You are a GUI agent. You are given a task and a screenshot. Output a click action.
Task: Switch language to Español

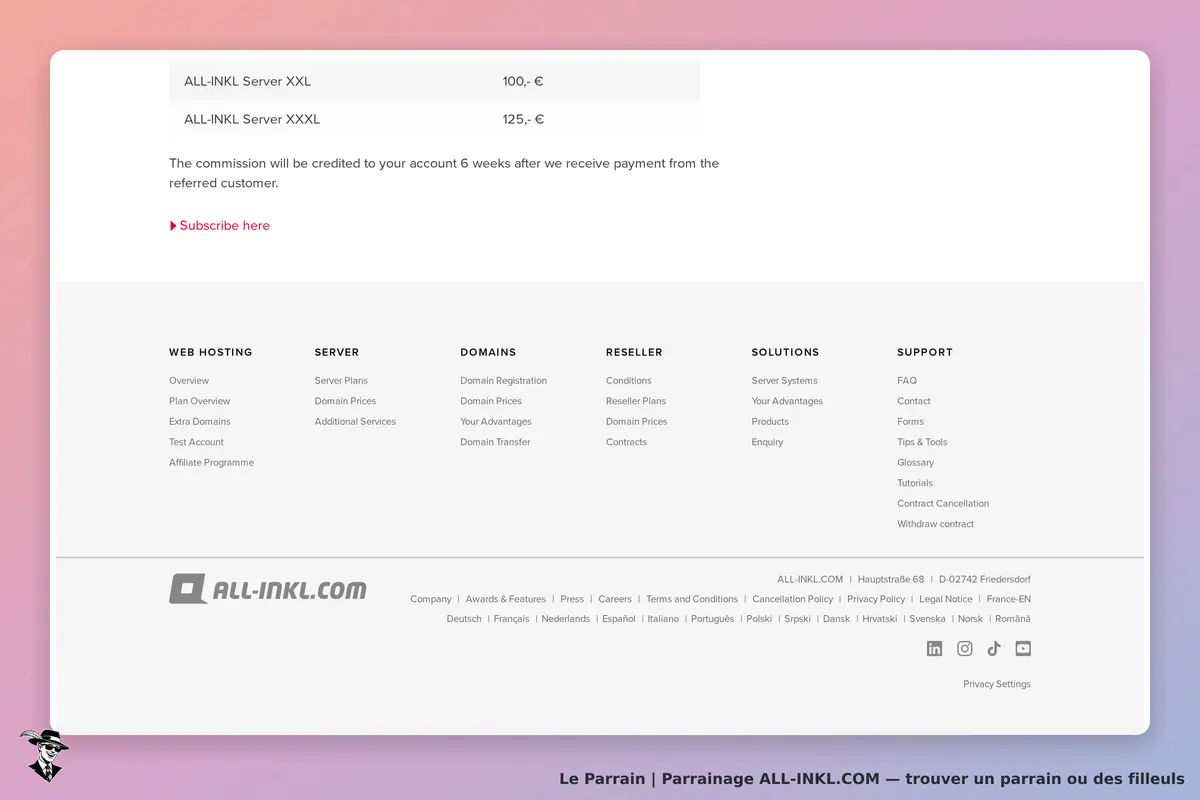[619, 619]
